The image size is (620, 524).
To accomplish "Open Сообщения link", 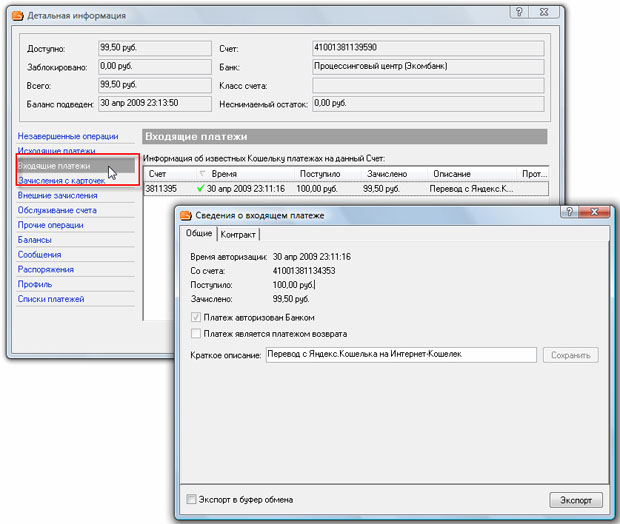I will (39, 254).
